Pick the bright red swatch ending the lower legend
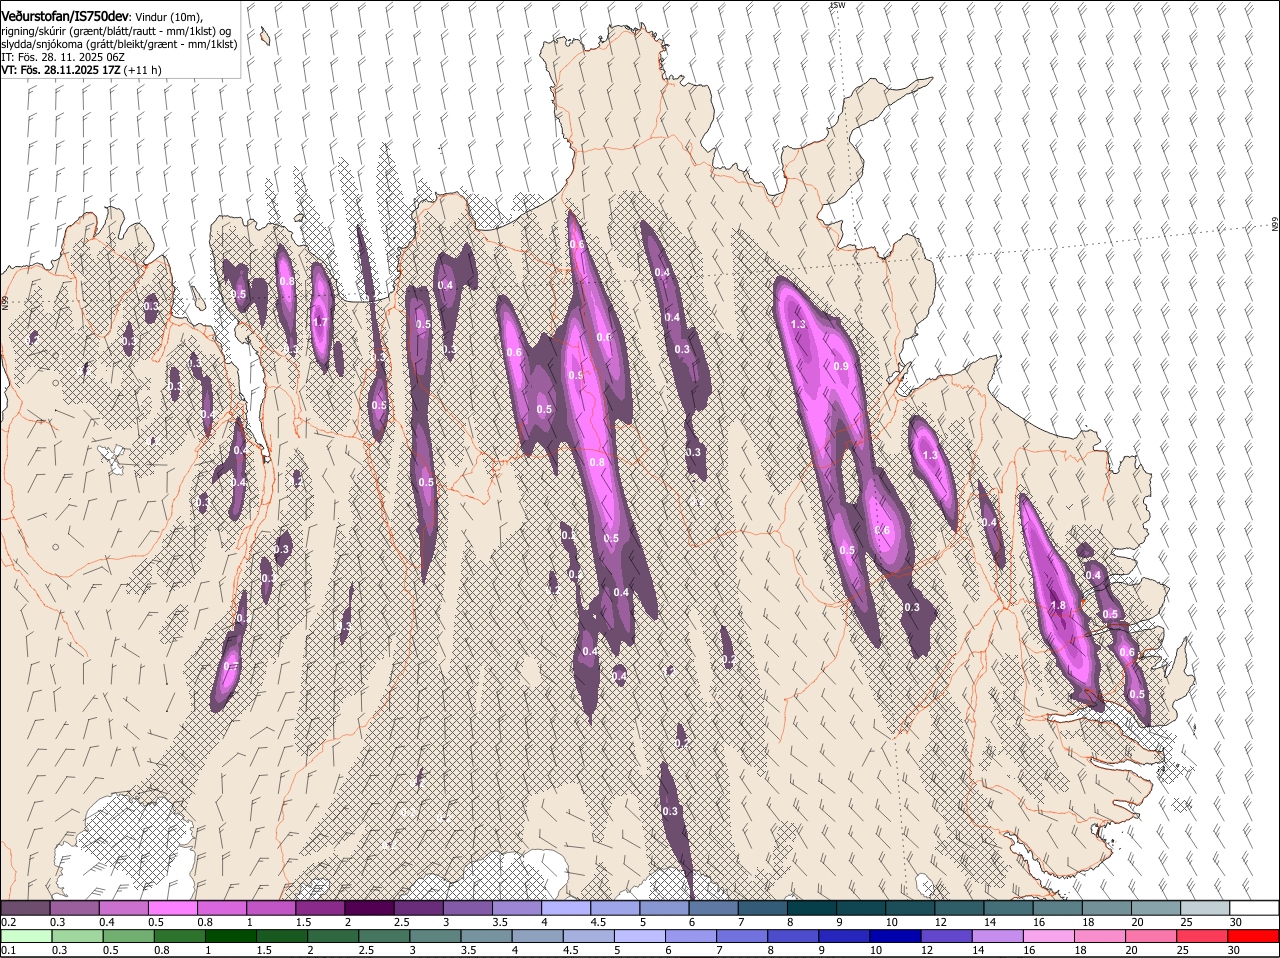Viewport: 1280px width, 958px height. [x=1254, y=936]
